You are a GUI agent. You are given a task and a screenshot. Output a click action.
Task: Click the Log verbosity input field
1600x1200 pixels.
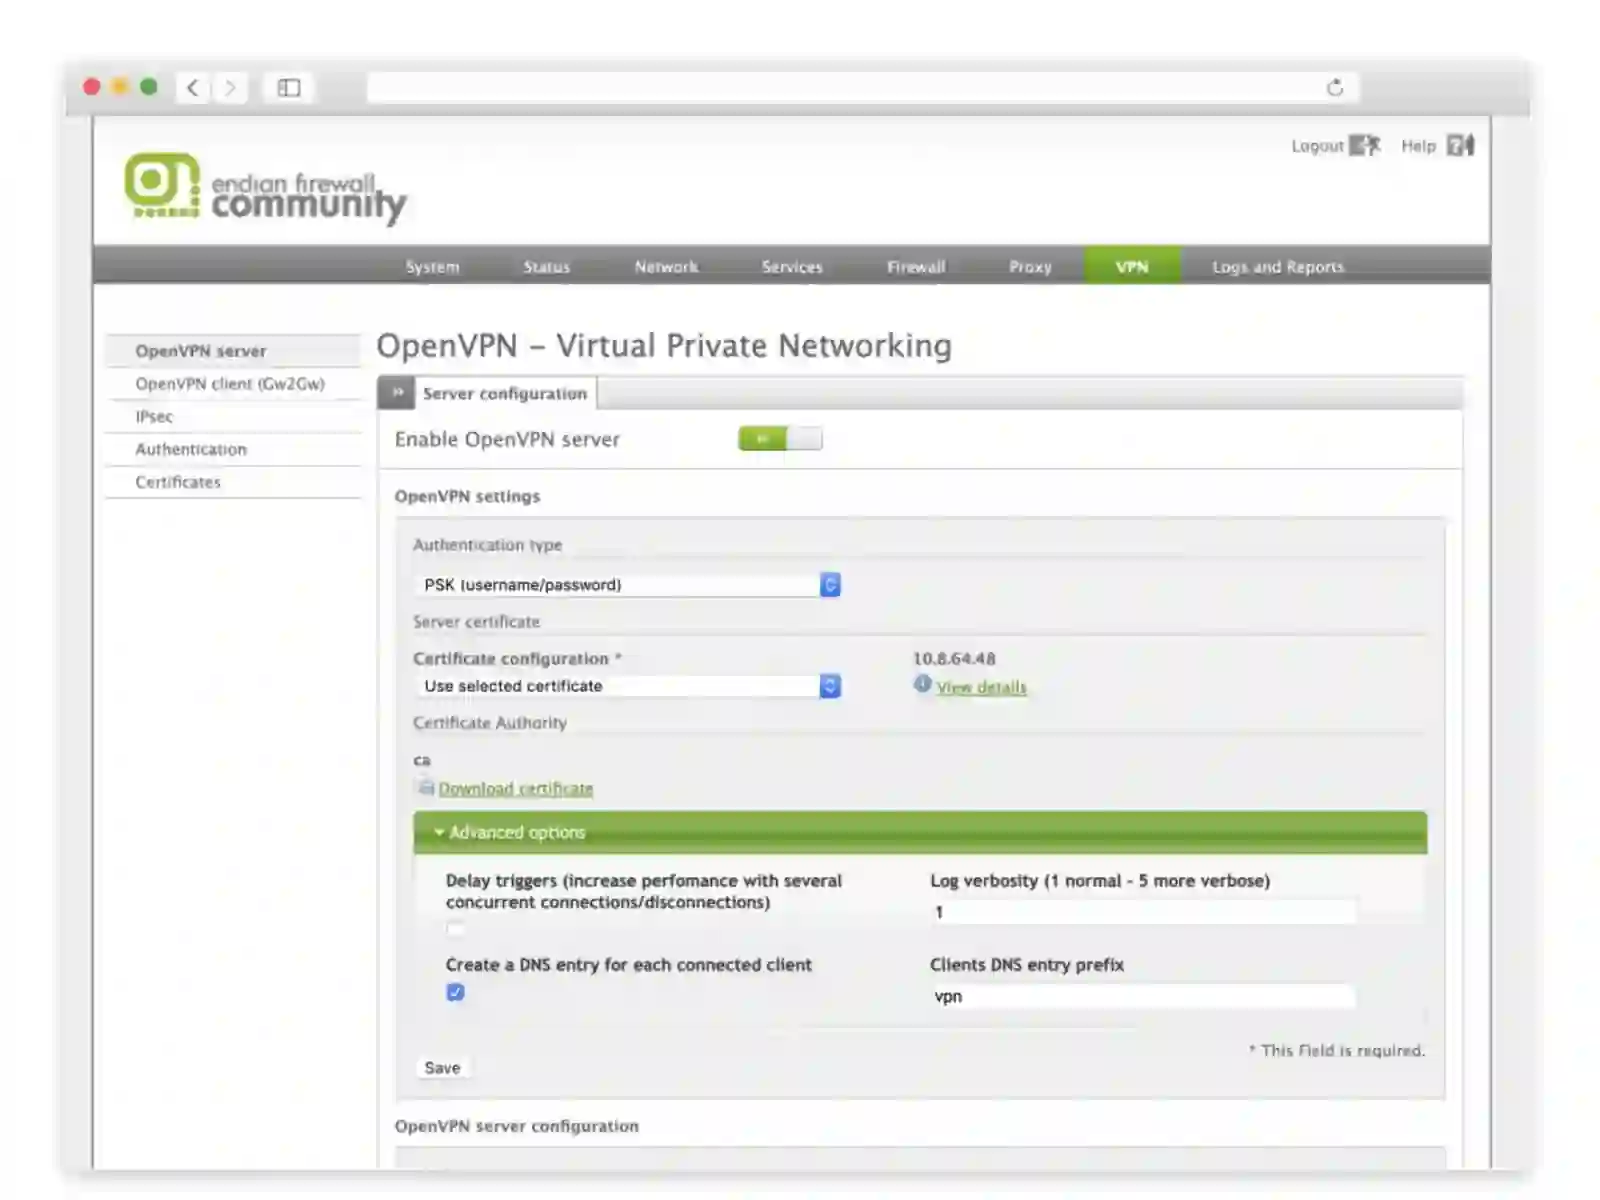pos(1143,912)
